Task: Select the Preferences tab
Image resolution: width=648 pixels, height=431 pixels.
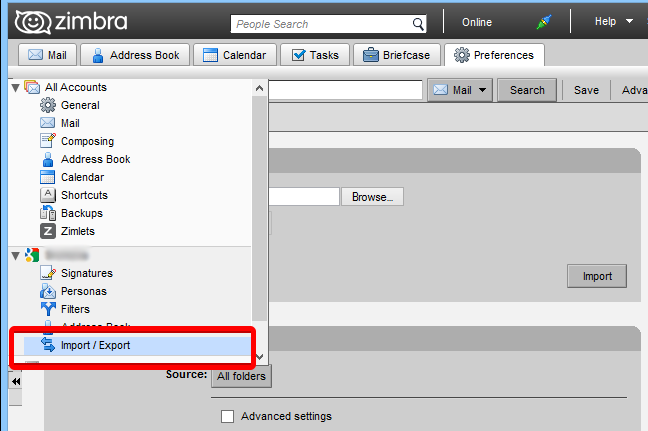Action: (x=494, y=55)
